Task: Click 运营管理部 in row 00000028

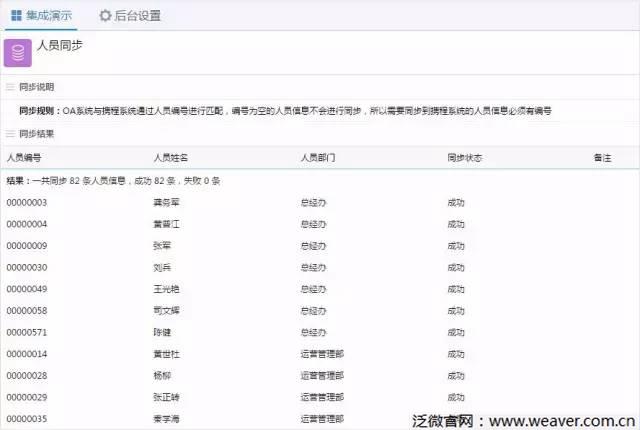Action: tap(322, 375)
